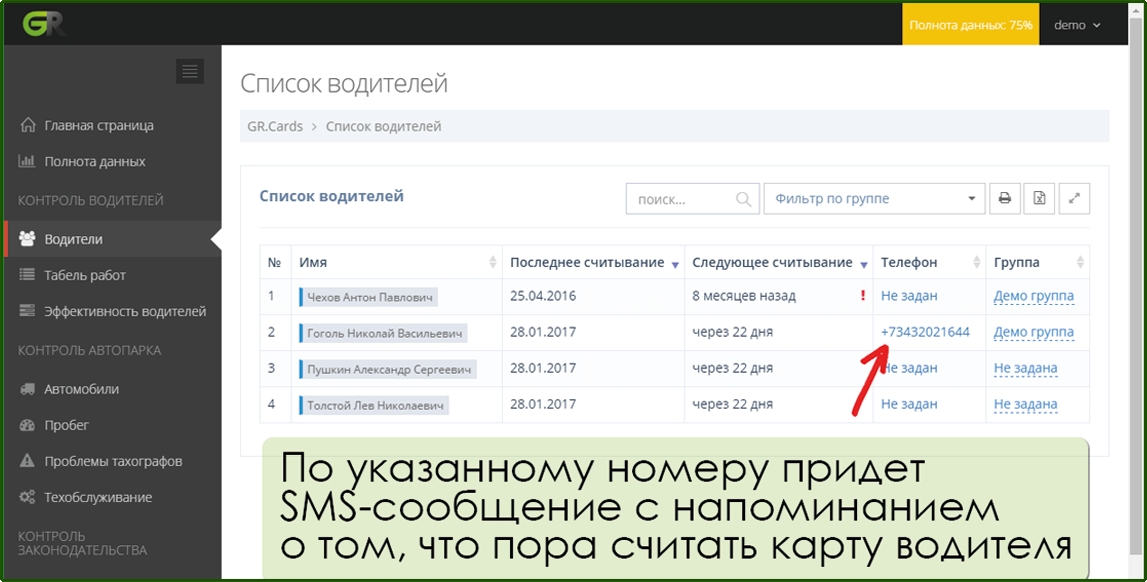Toggle the sidebar hamburger menu button
1147x582 pixels.
click(190, 71)
